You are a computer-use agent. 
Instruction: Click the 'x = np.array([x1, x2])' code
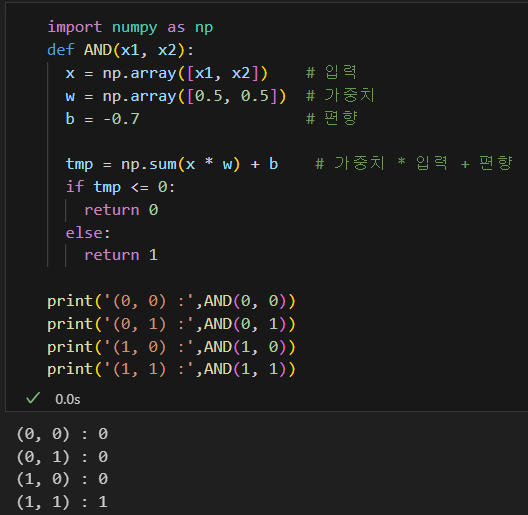[167, 73]
